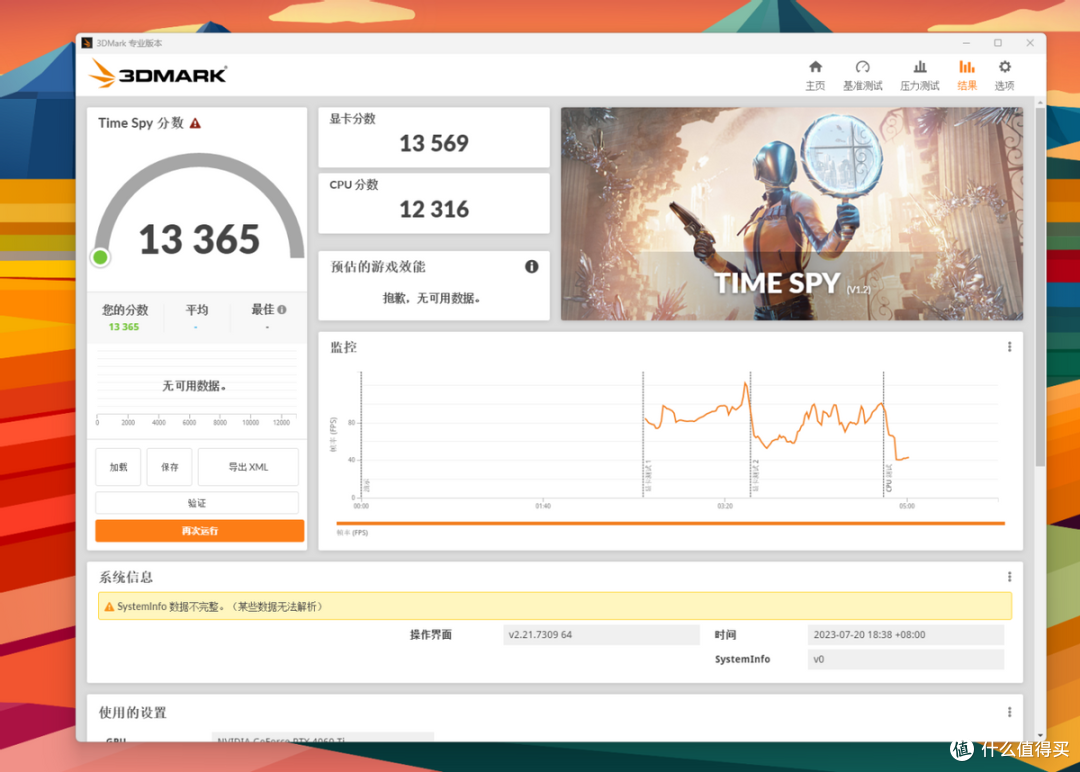Image resolution: width=1080 pixels, height=772 pixels.
Task: Click the 3DMark logo in the header
Action: tap(158, 74)
